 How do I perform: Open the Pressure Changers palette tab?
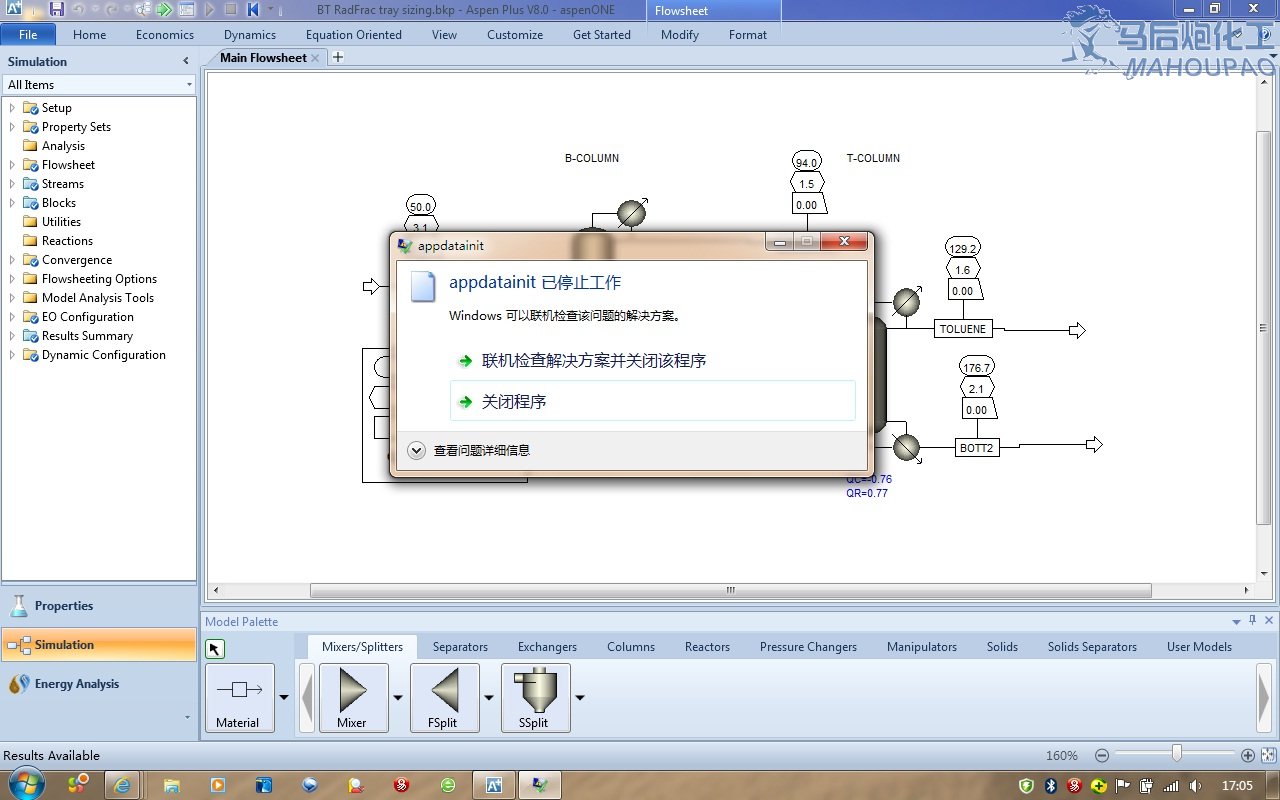point(808,647)
